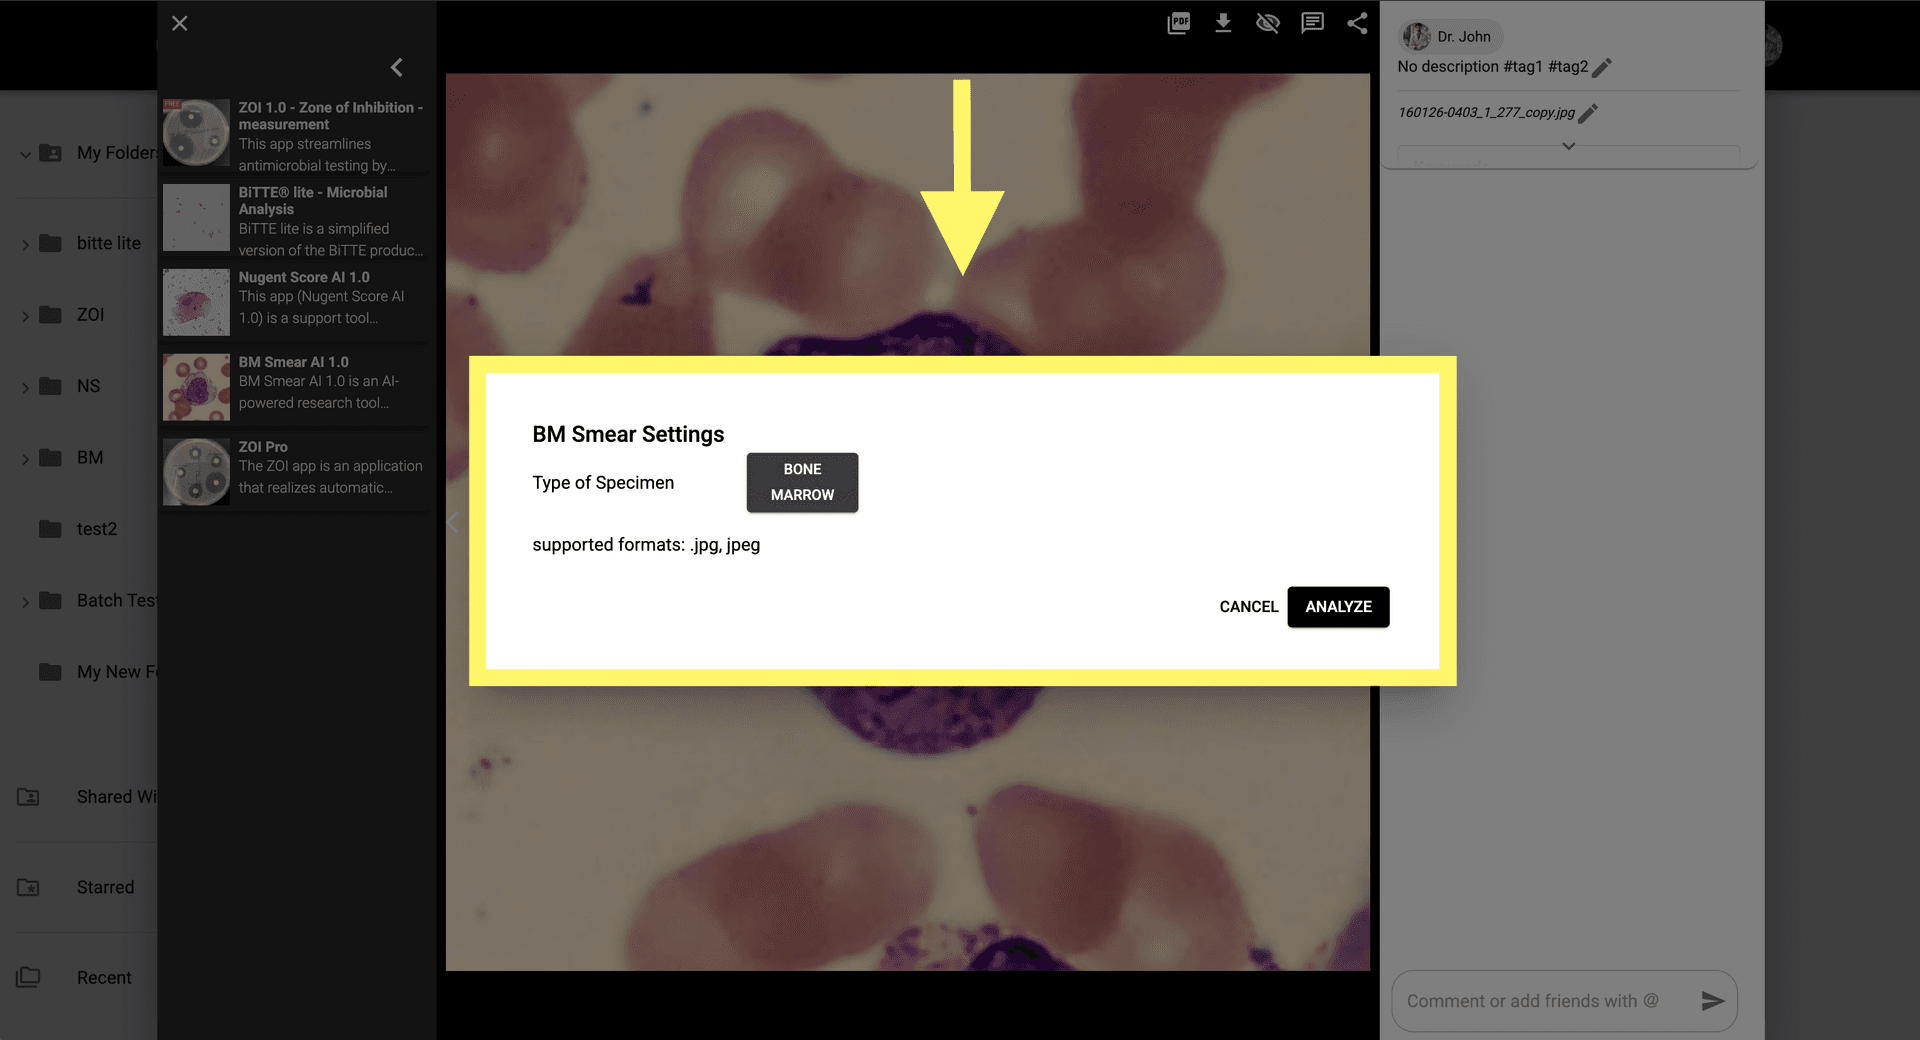The width and height of the screenshot is (1920, 1040).
Task: Click the share icon
Action: (x=1357, y=23)
